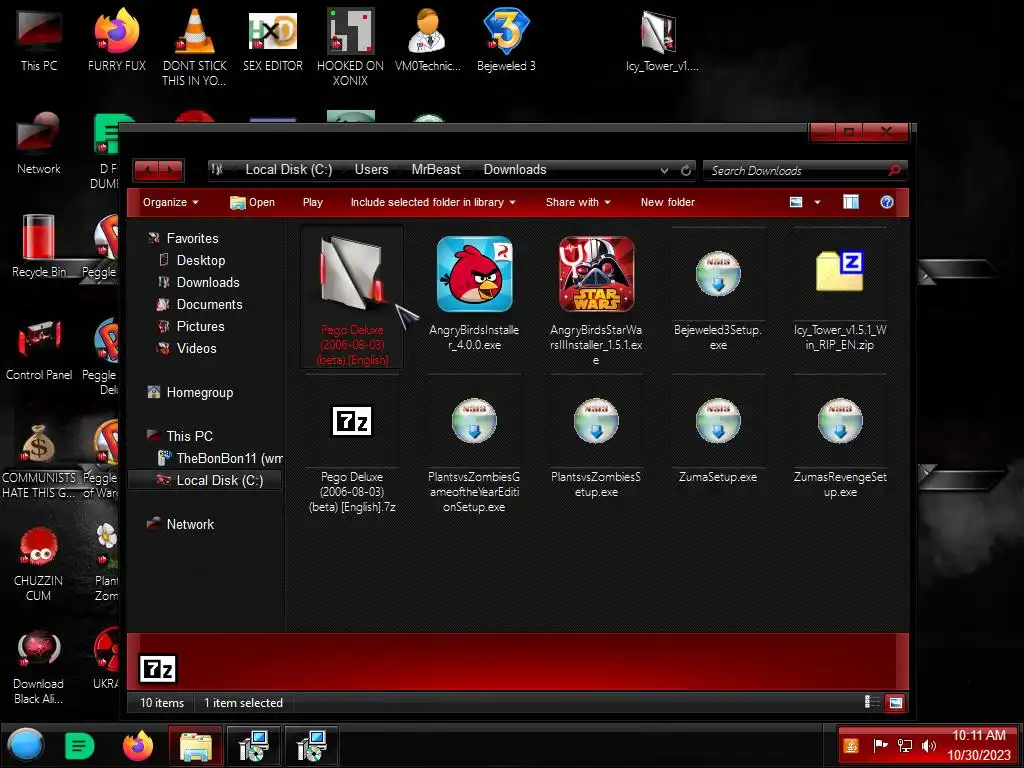The height and width of the screenshot is (768, 1024).
Task: Open Control Panel desktop icon
Action: [x=39, y=349]
